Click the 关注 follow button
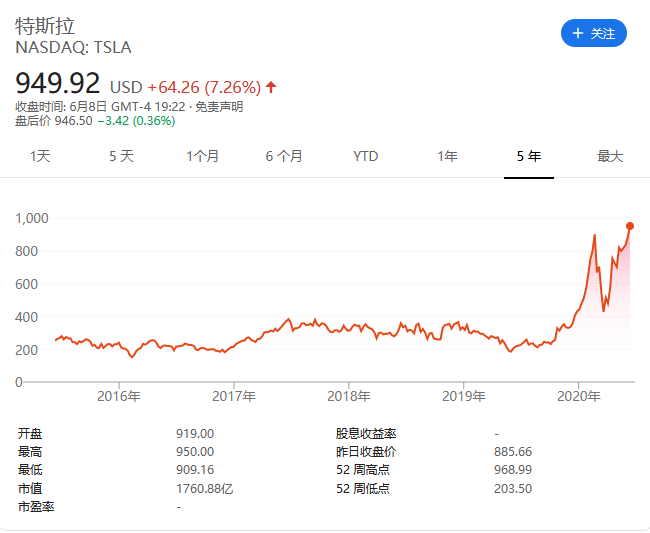650x533 pixels. (x=593, y=33)
